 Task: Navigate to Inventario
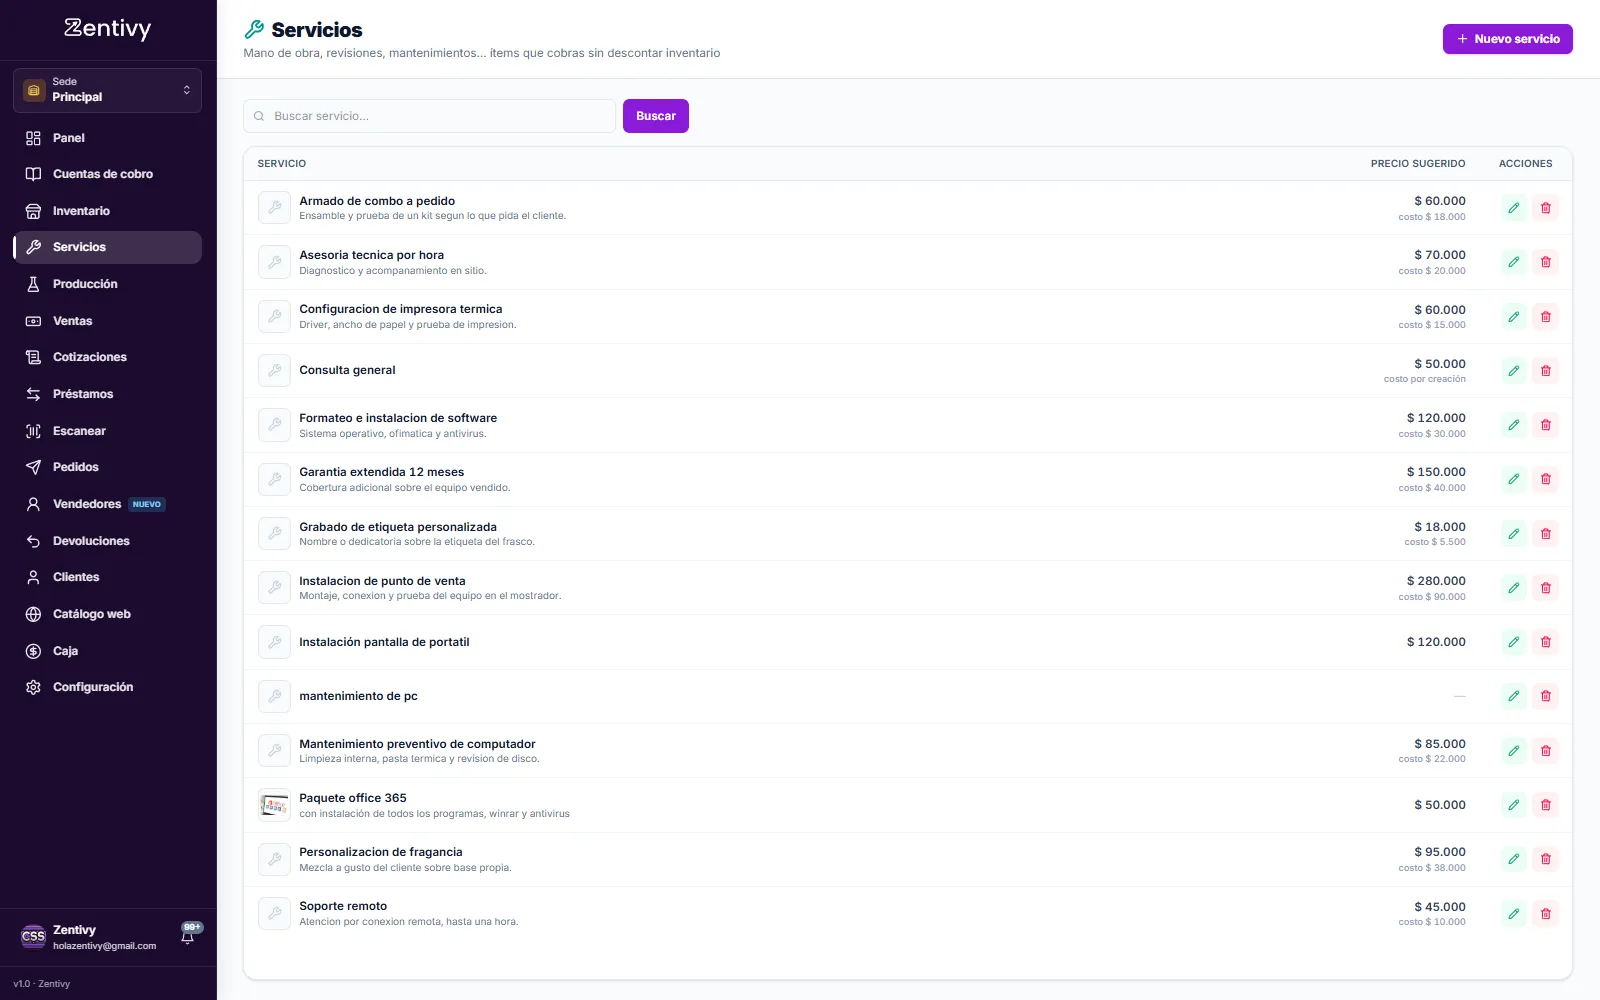(107, 211)
